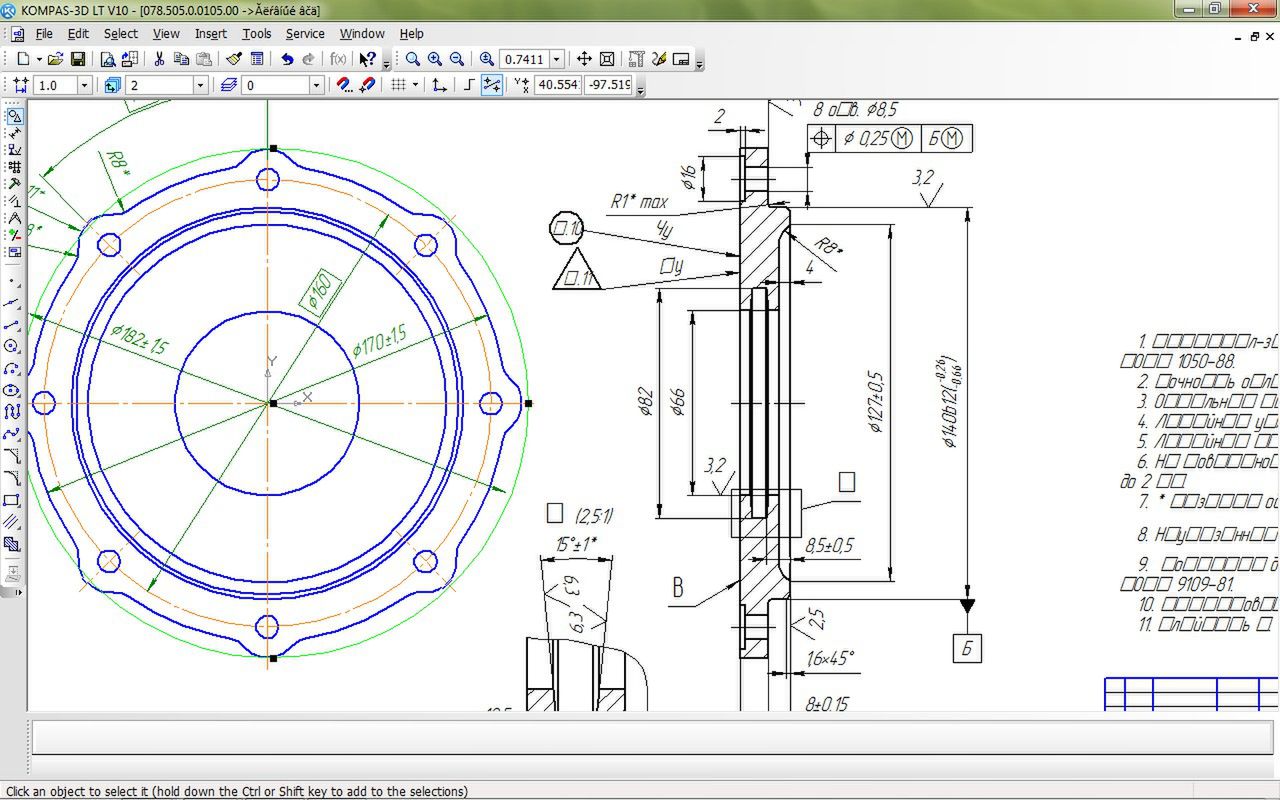Viewport: 1280px width, 800px height.
Task: Select the Circle drawing tool
Action: [x=13, y=347]
